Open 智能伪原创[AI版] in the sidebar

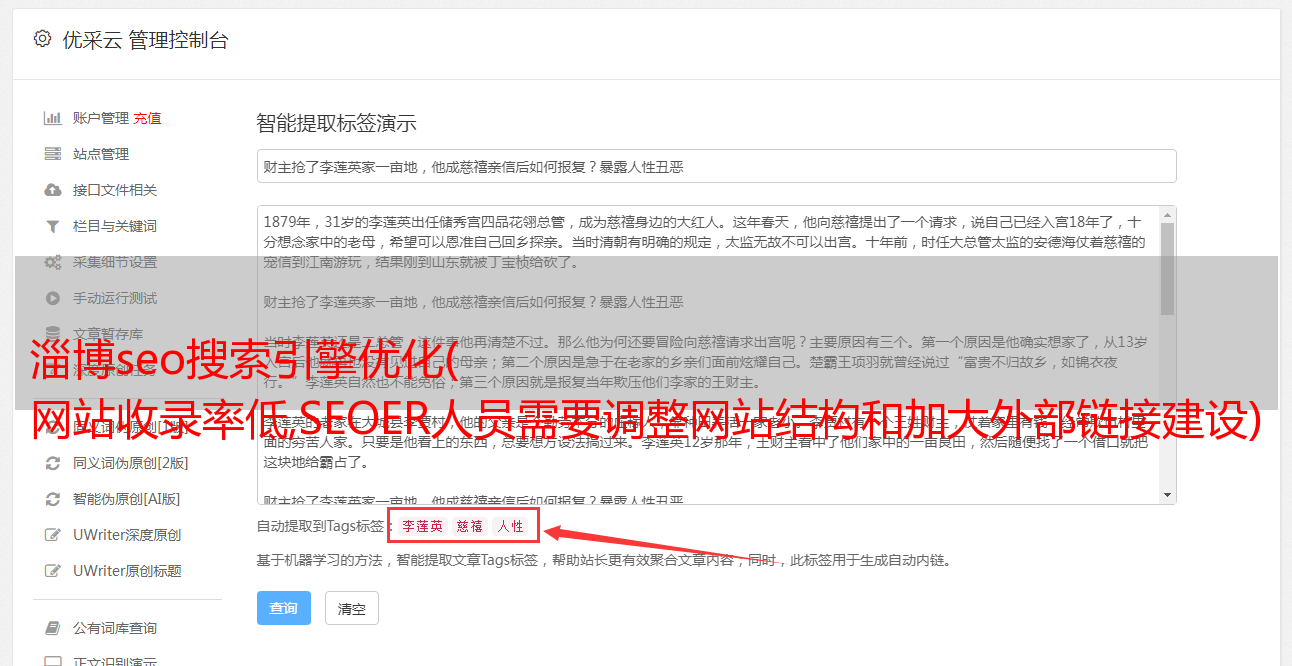click(126, 499)
